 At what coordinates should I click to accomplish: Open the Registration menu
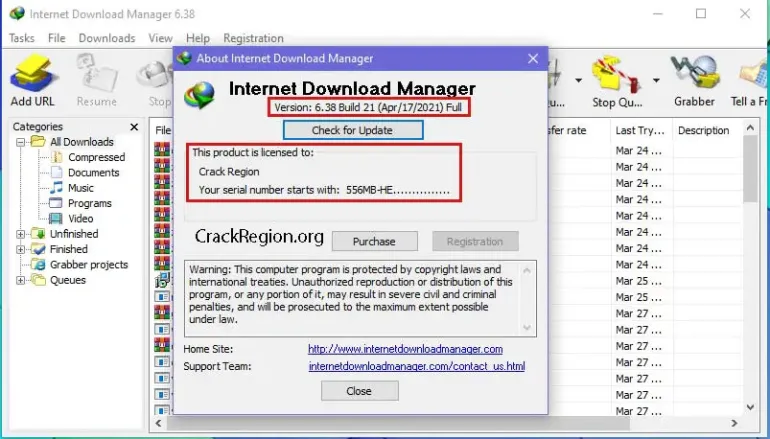click(x=253, y=38)
